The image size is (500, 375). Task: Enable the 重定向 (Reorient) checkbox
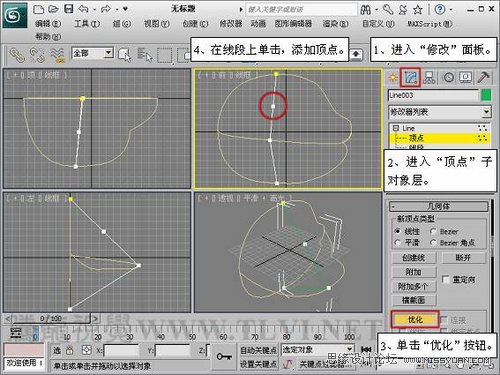tap(445, 279)
